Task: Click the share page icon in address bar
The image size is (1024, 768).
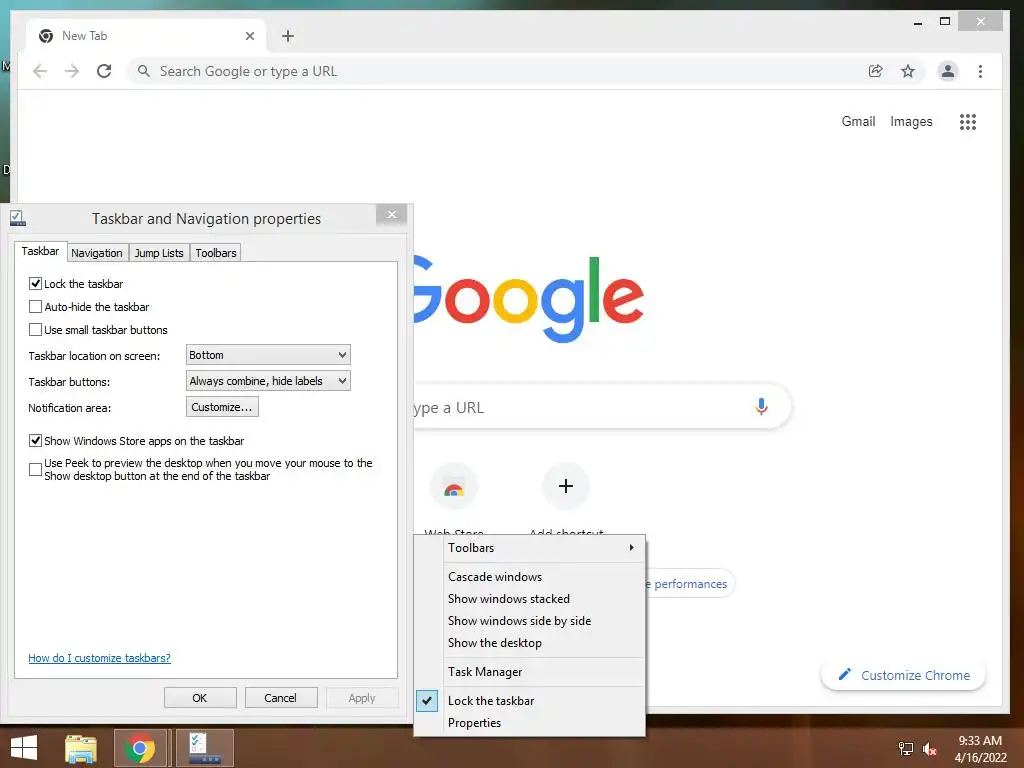Action: pos(875,71)
